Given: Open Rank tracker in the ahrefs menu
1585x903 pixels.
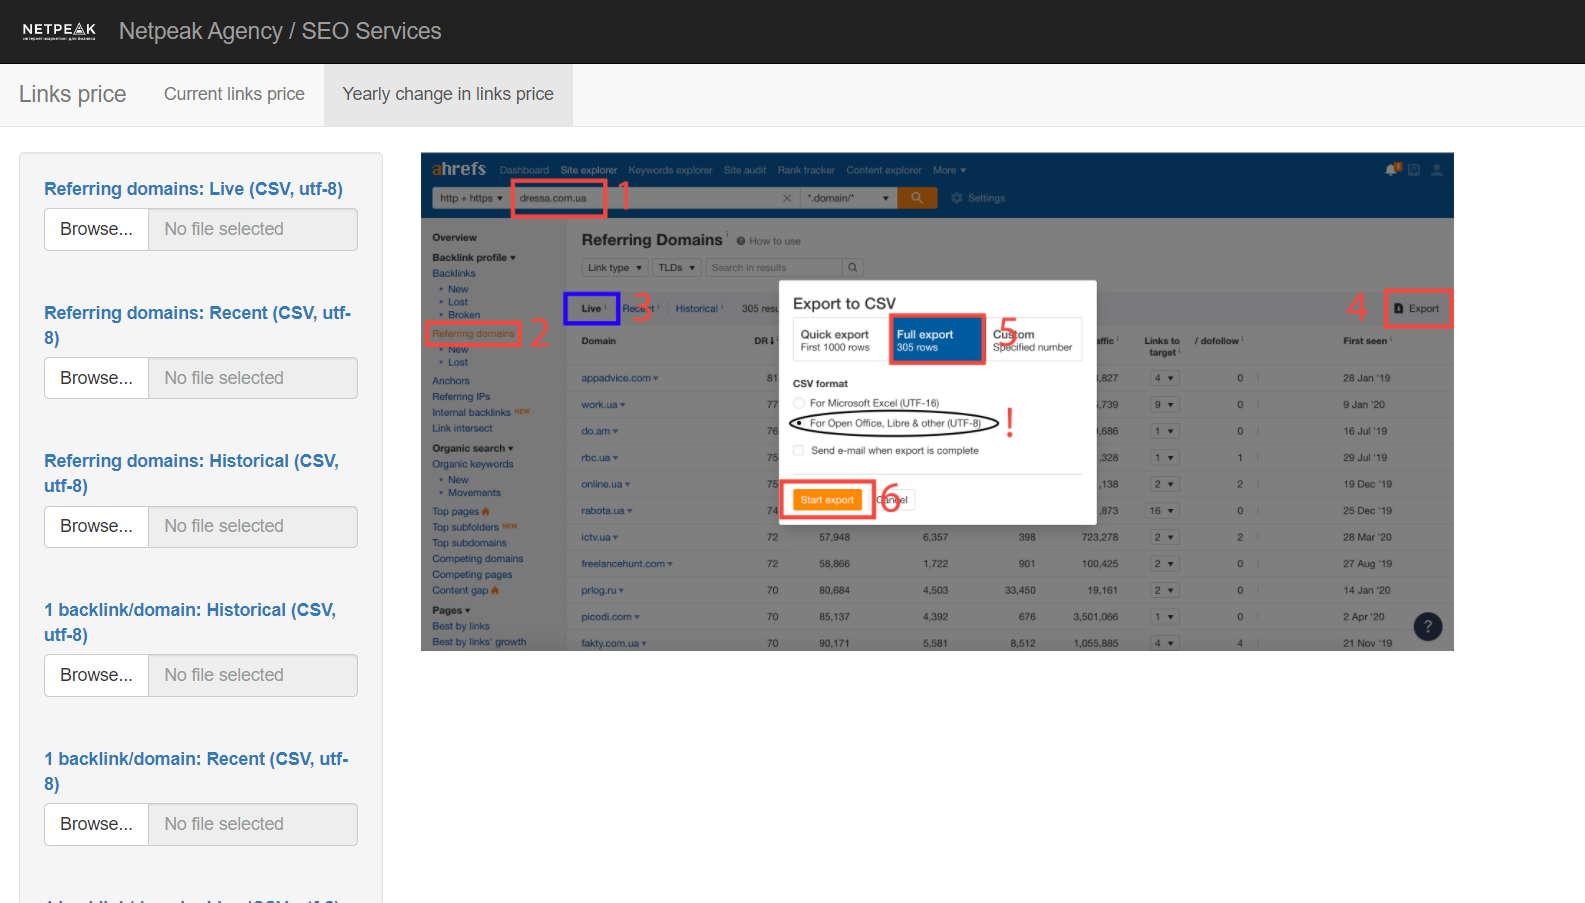Looking at the screenshot, I should [806, 170].
